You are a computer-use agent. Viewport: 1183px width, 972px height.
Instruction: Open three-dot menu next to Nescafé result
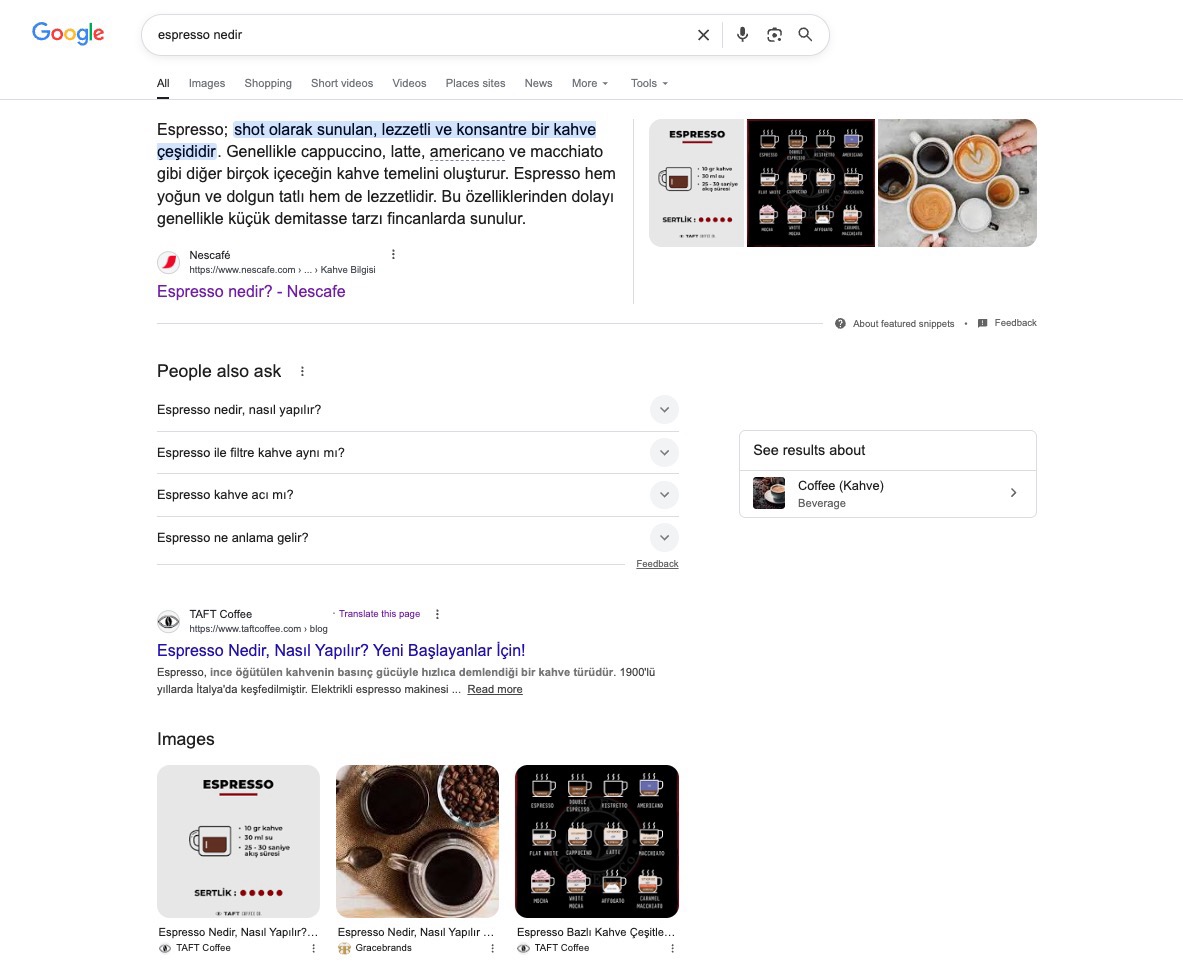coord(393,254)
